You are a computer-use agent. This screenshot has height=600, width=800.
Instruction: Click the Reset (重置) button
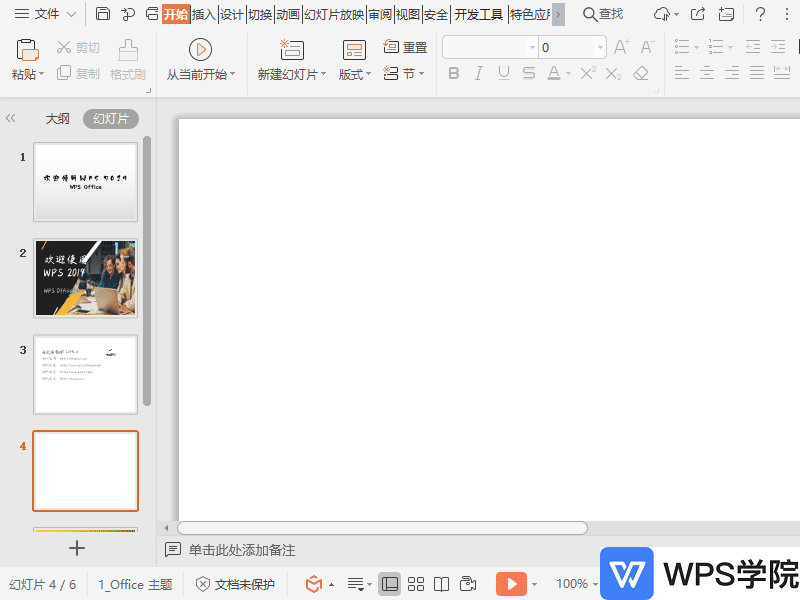coord(406,47)
